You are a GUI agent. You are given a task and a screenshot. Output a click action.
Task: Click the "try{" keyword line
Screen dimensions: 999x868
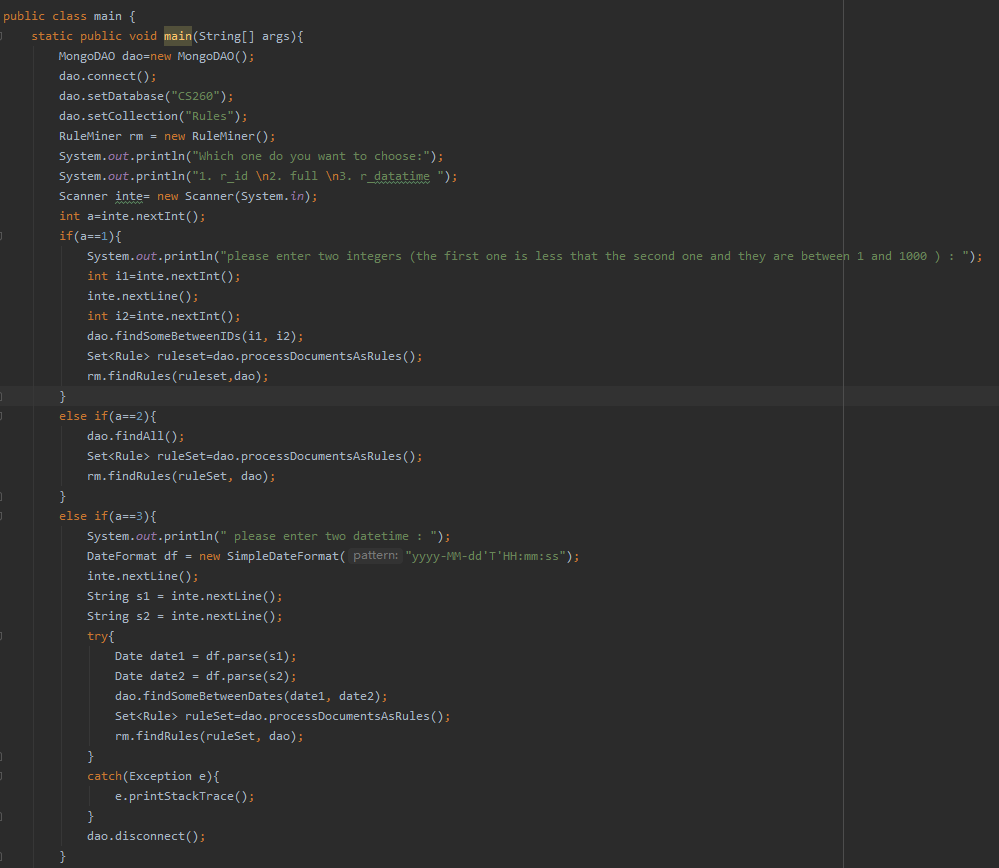pos(101,636)
